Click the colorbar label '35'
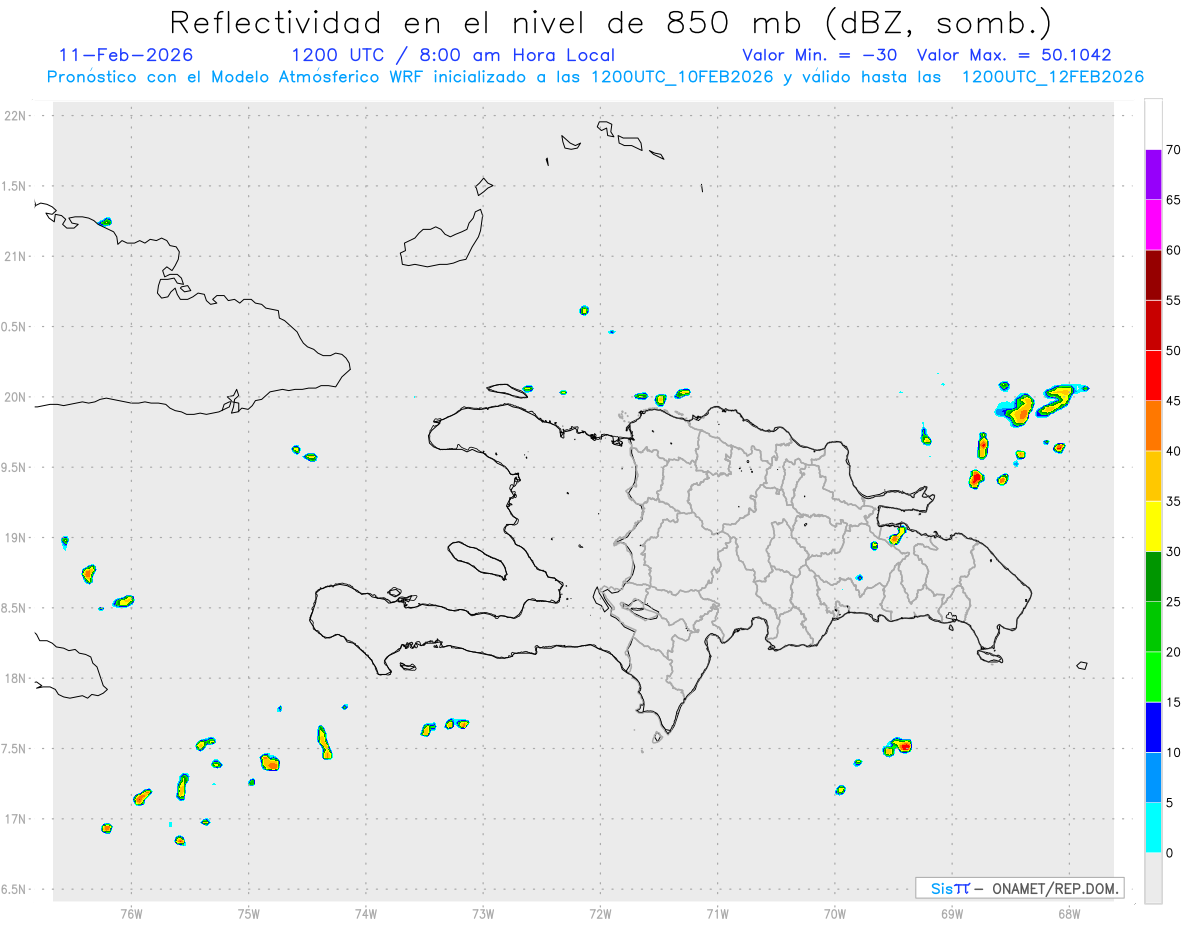This screenshot has height=927, width=1200. click(1173, 501)
